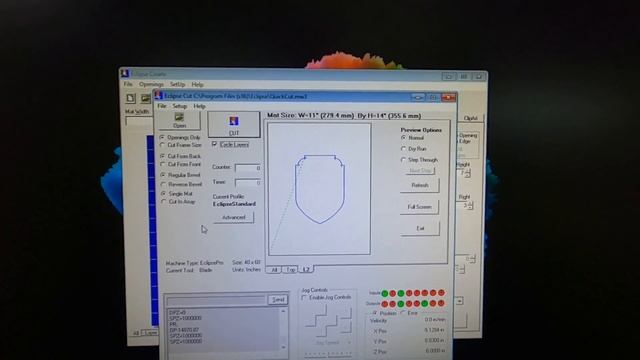Viewport: 640px width, 360px height.
Task: Switch to the L2 layer tab
Action: pyautogui.click(x=307, y=269)
